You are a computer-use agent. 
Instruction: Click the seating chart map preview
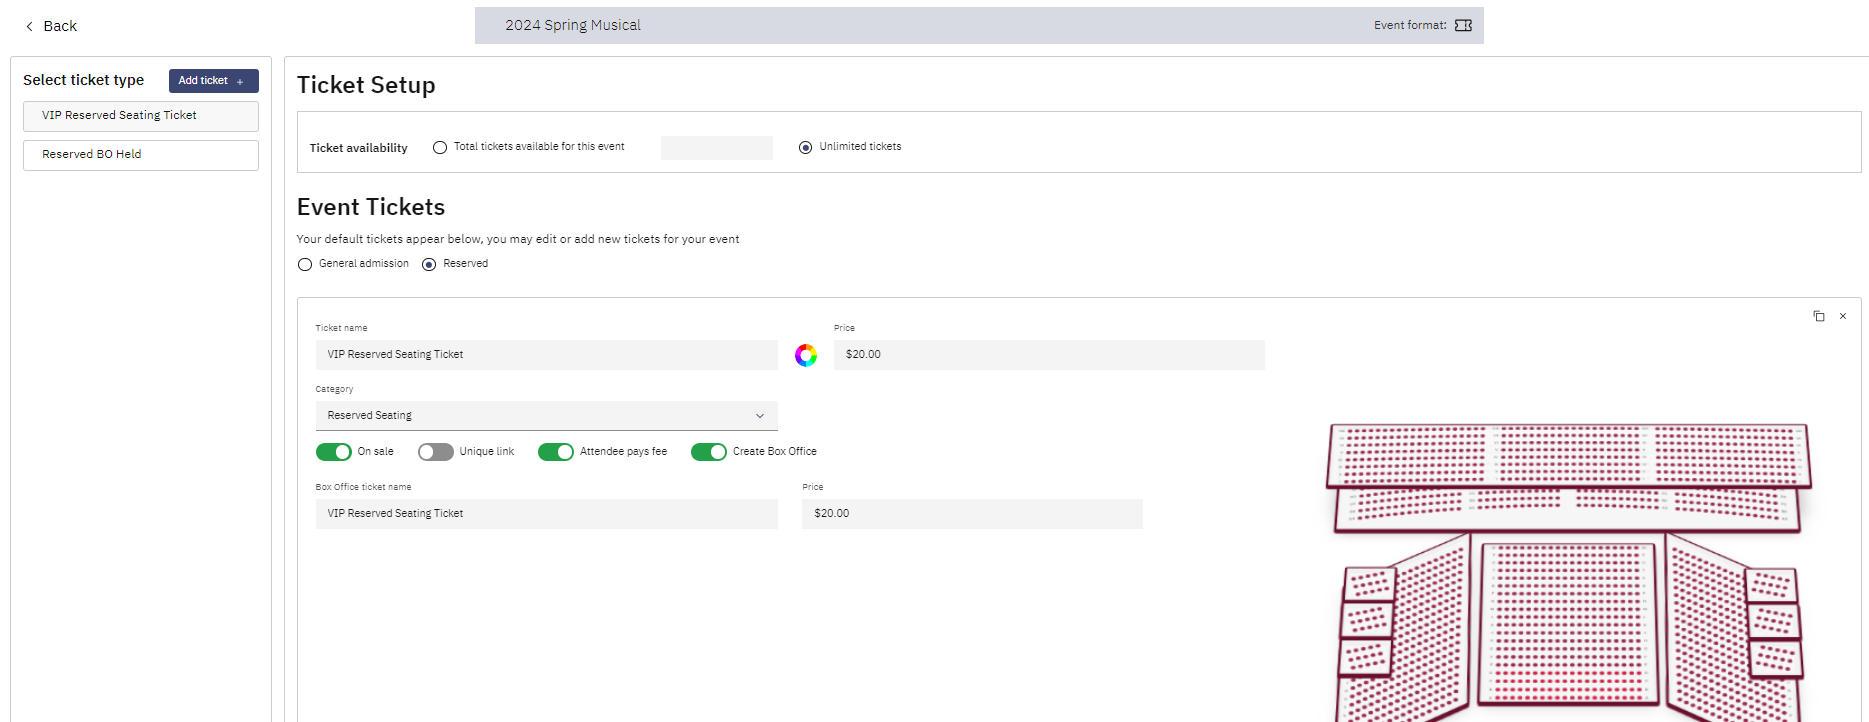[1569, 570]
